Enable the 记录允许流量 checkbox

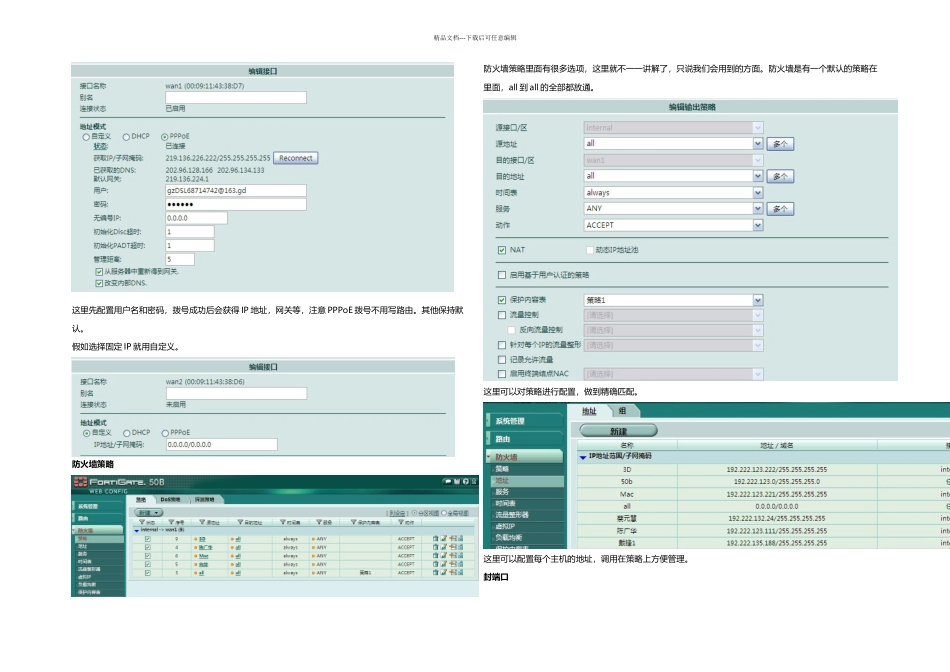502,359
